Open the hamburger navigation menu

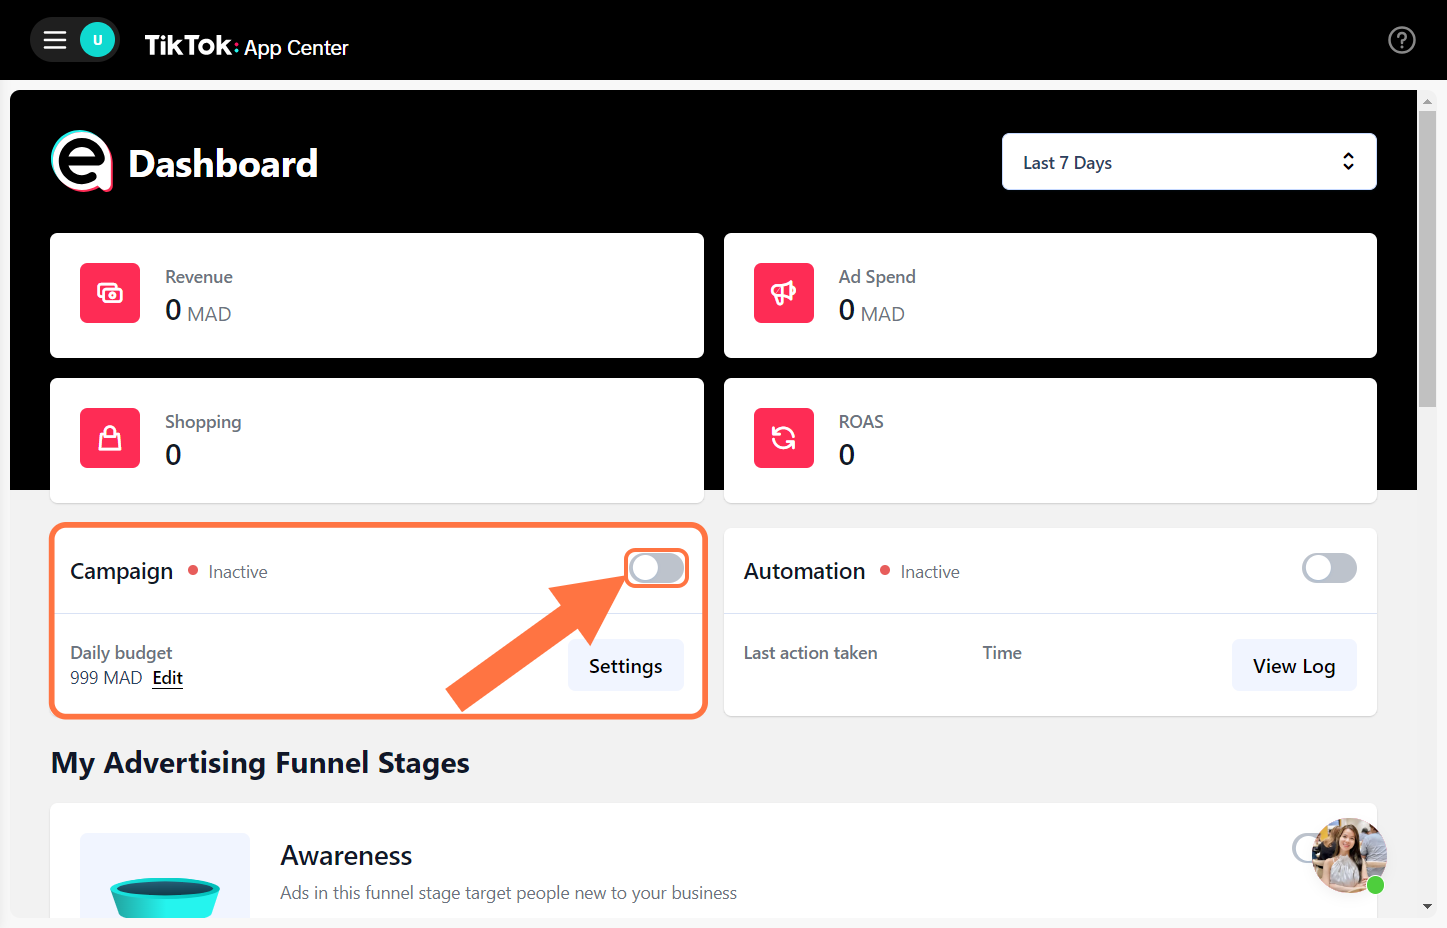pos(54,39)
